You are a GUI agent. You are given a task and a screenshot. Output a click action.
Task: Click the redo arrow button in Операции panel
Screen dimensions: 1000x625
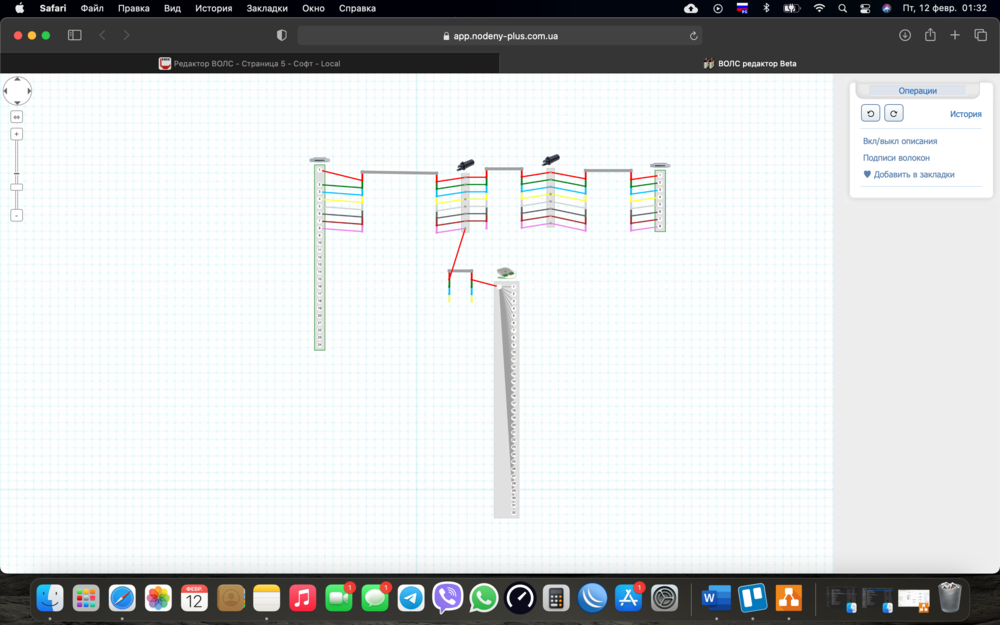(894, 113)
